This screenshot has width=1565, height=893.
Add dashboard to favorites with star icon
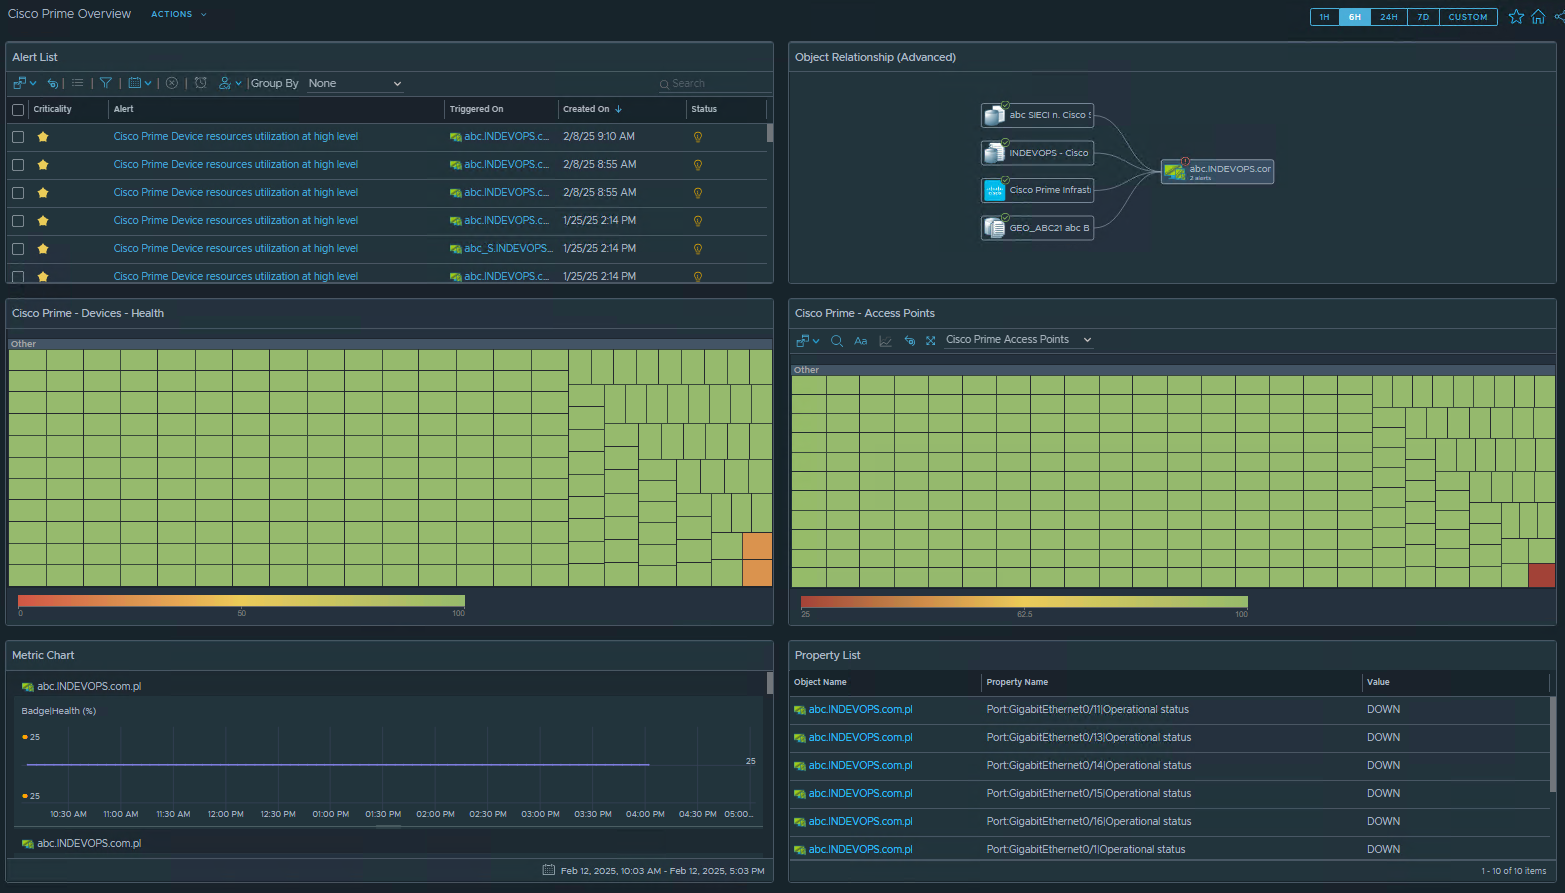[x=1516, y=17]
